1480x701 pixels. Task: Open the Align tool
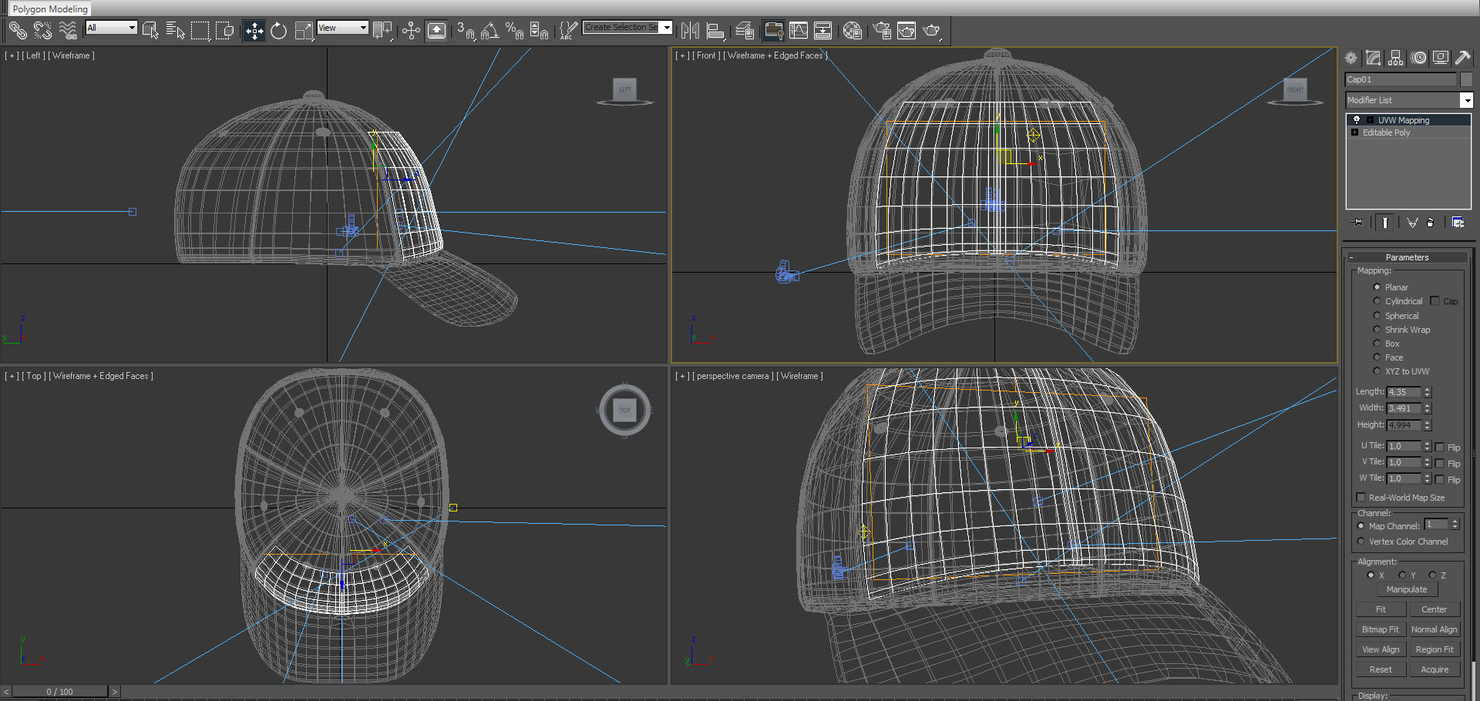tap(716, 30)
